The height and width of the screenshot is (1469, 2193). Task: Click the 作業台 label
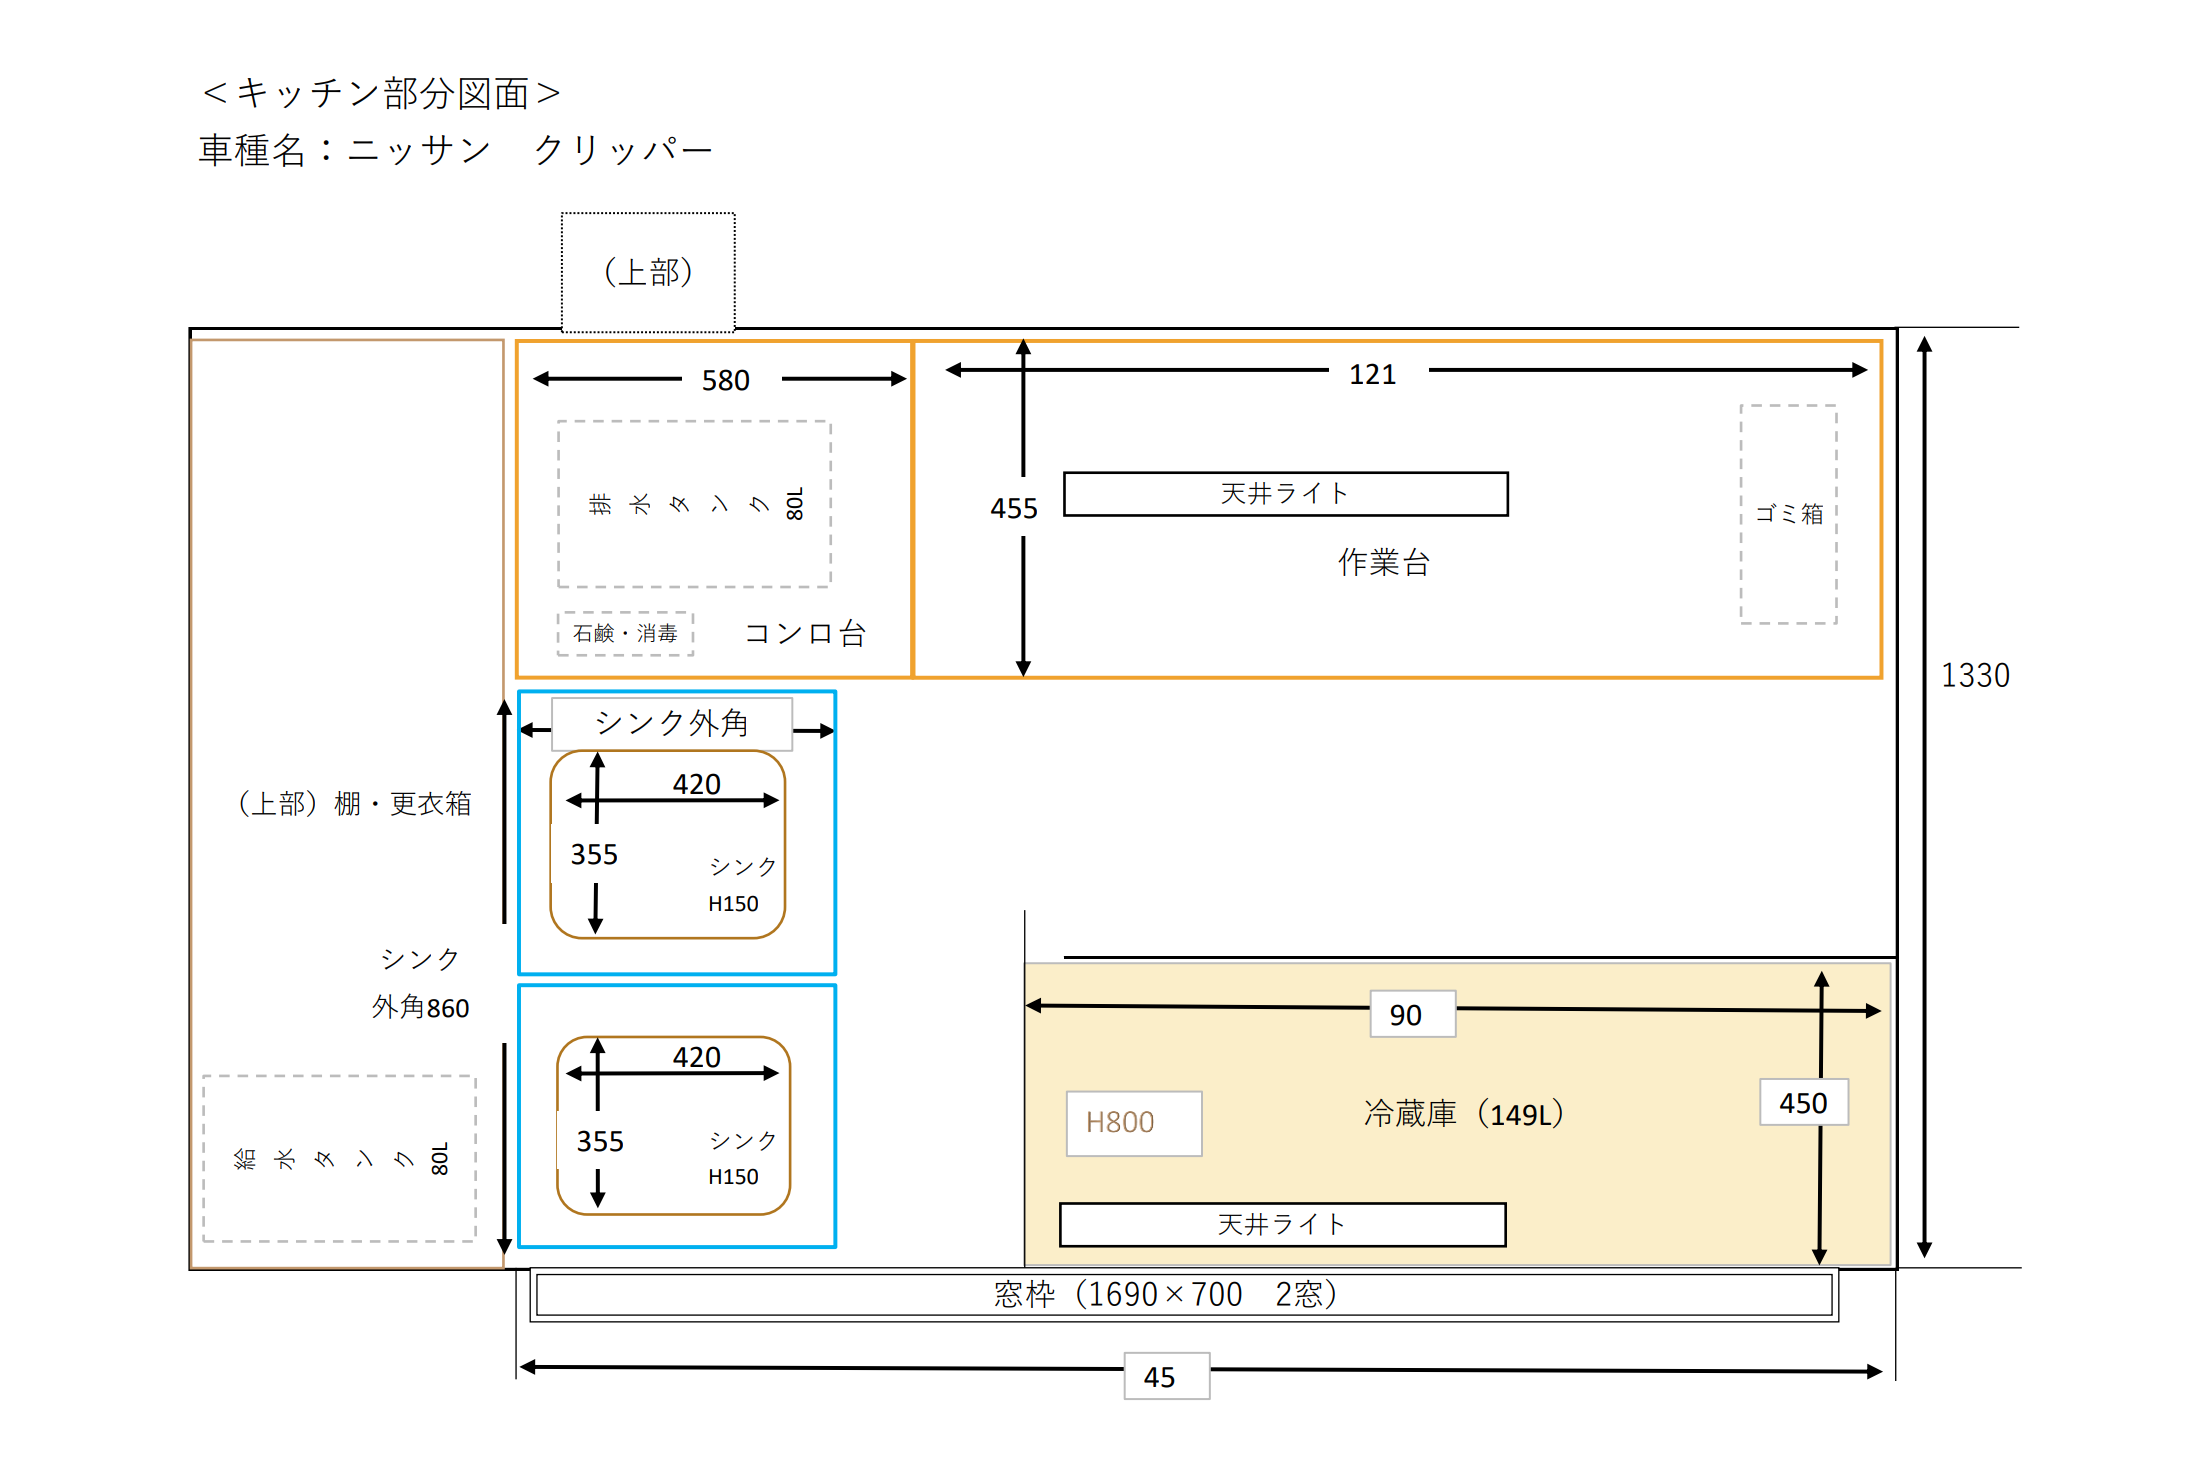point(1384,562)
